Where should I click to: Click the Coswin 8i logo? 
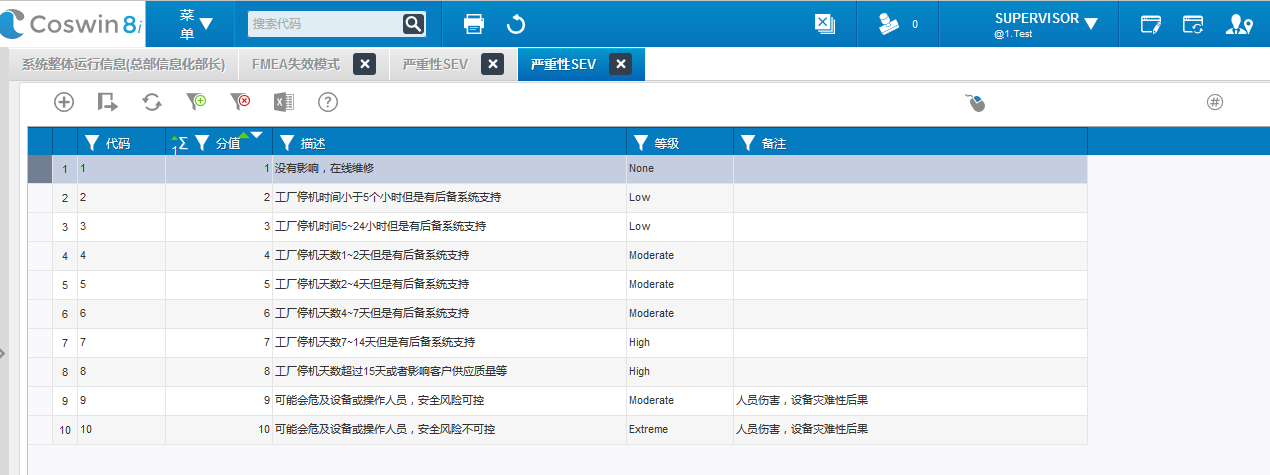coord(72,23)
